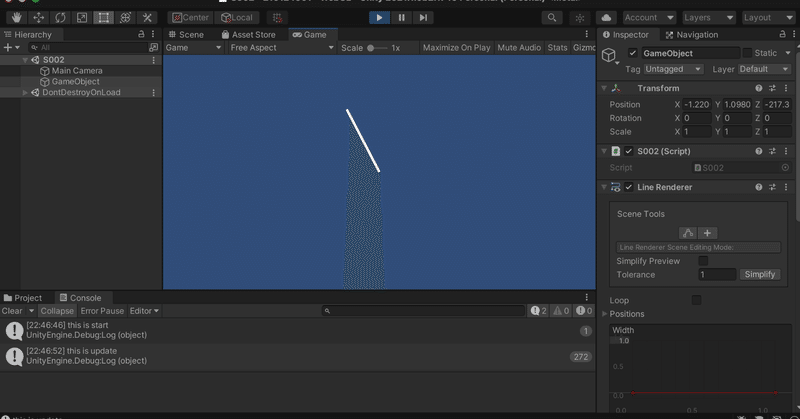The width and height of the screenshot is (800, 419).
Task: Toggle GameObject active checkbox
Action: pos(633,53)
